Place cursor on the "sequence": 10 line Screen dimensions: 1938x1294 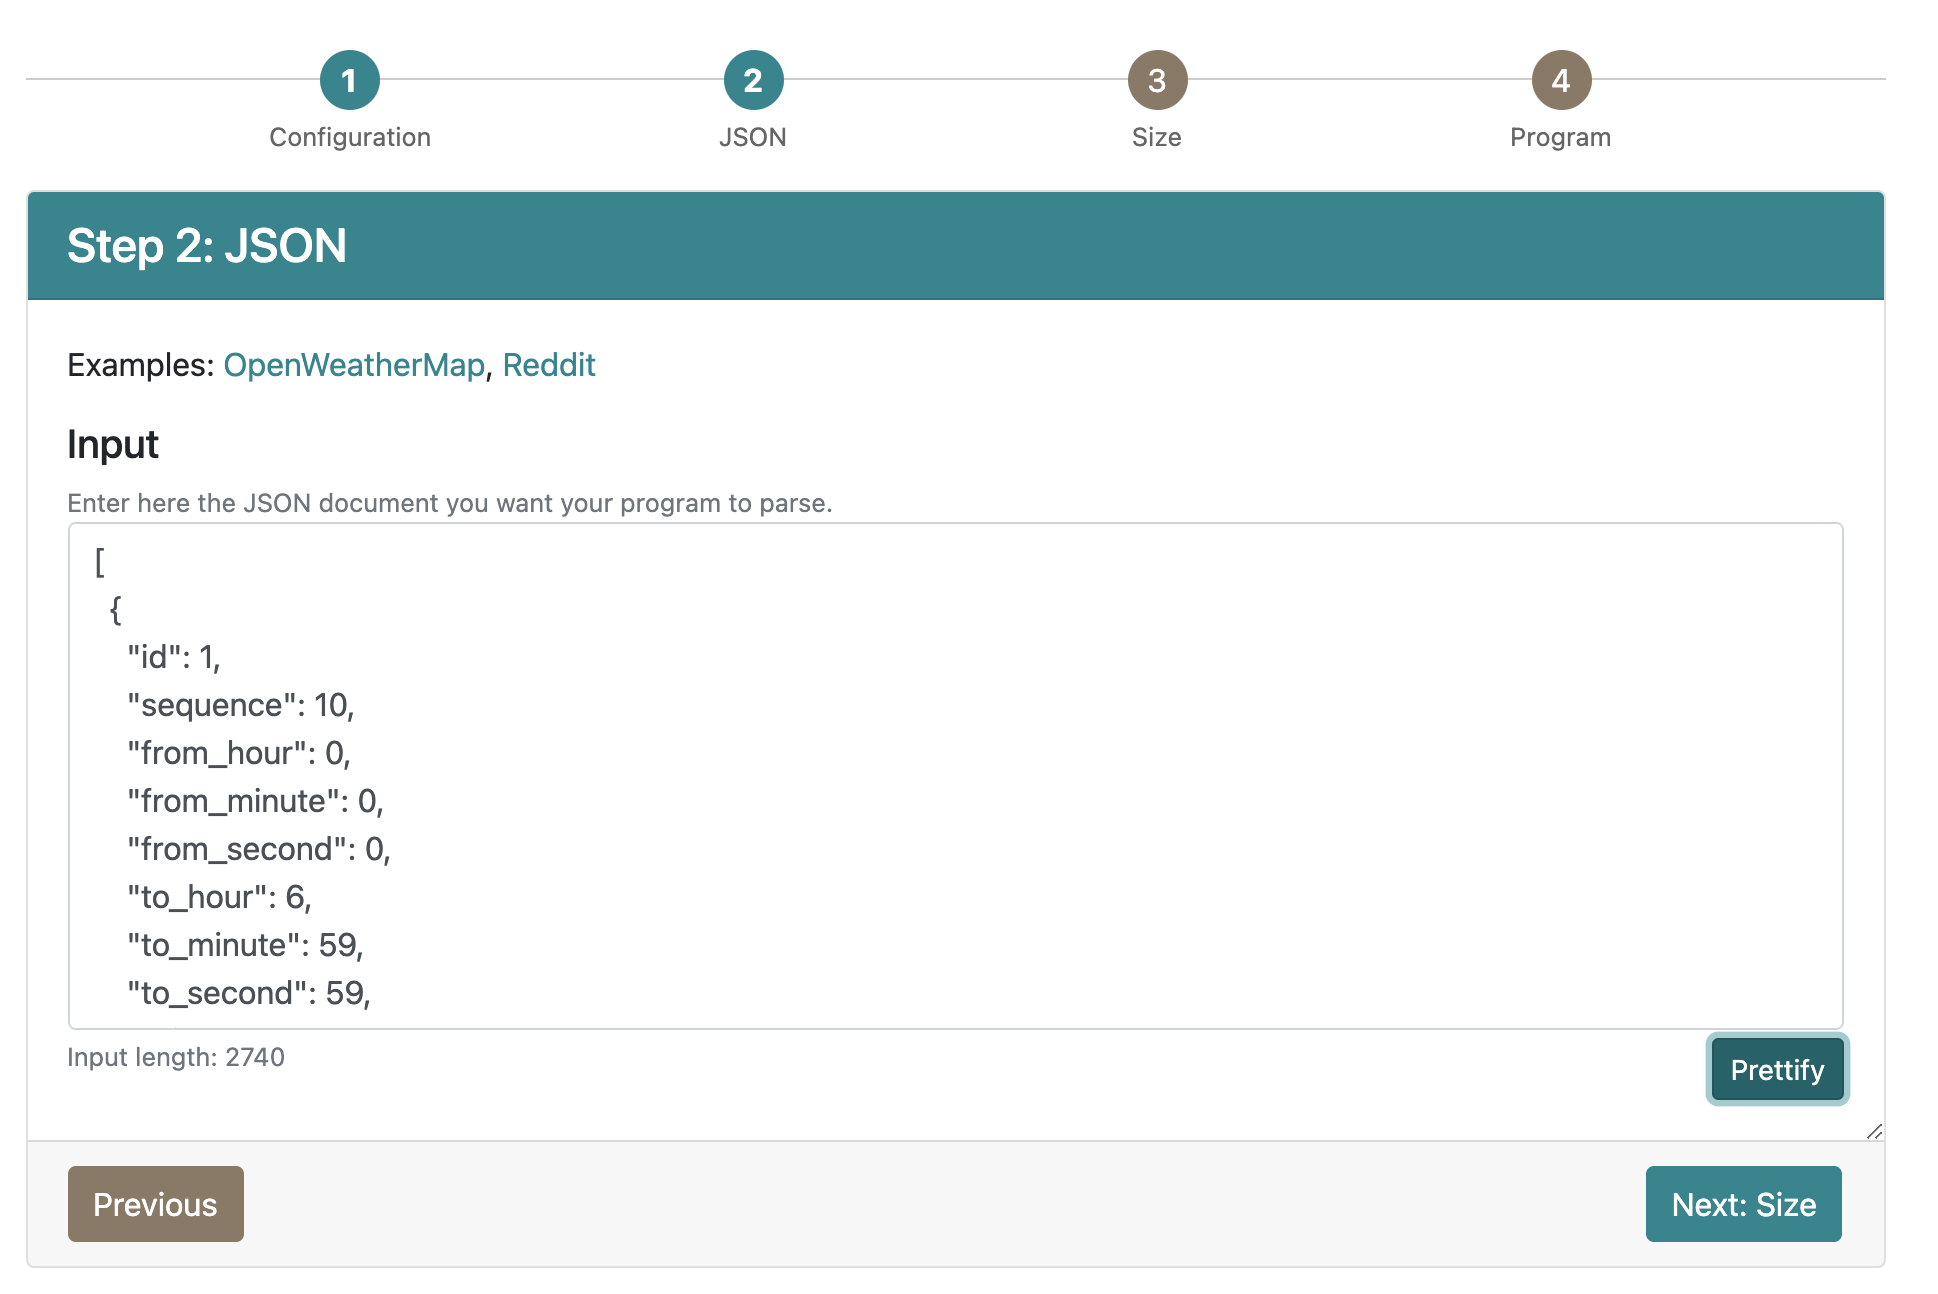(241, 705)
